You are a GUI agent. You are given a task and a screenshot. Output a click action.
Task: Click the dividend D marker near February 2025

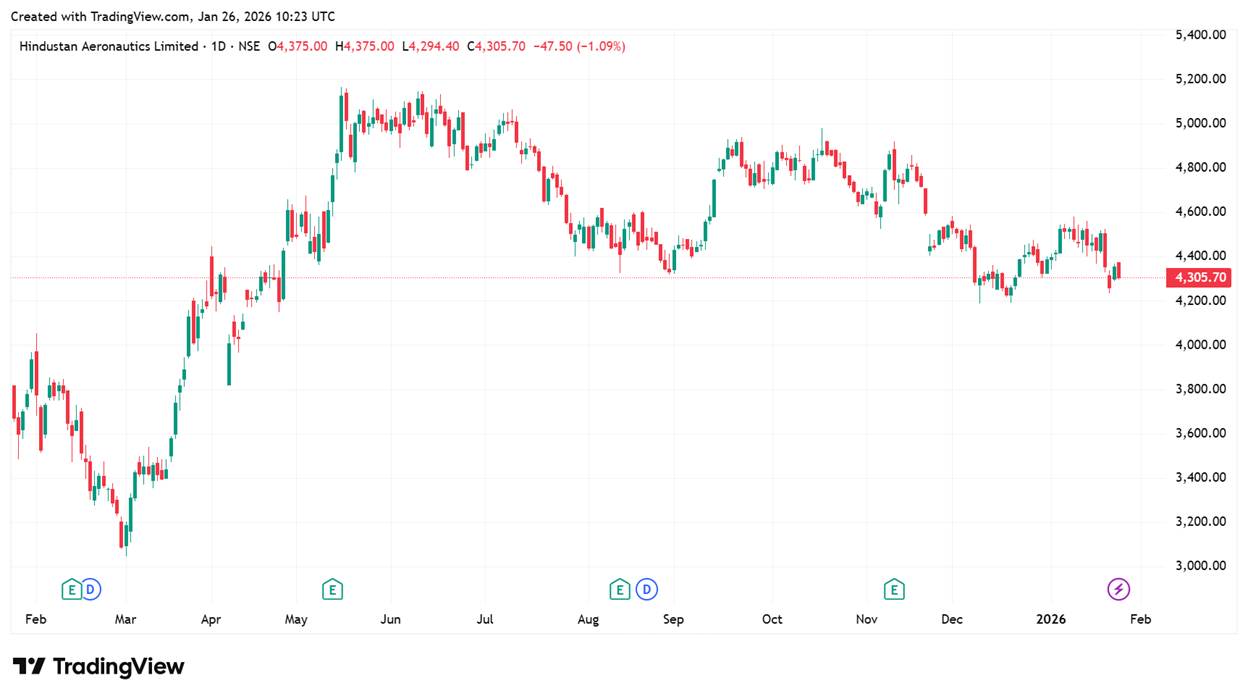91,590
